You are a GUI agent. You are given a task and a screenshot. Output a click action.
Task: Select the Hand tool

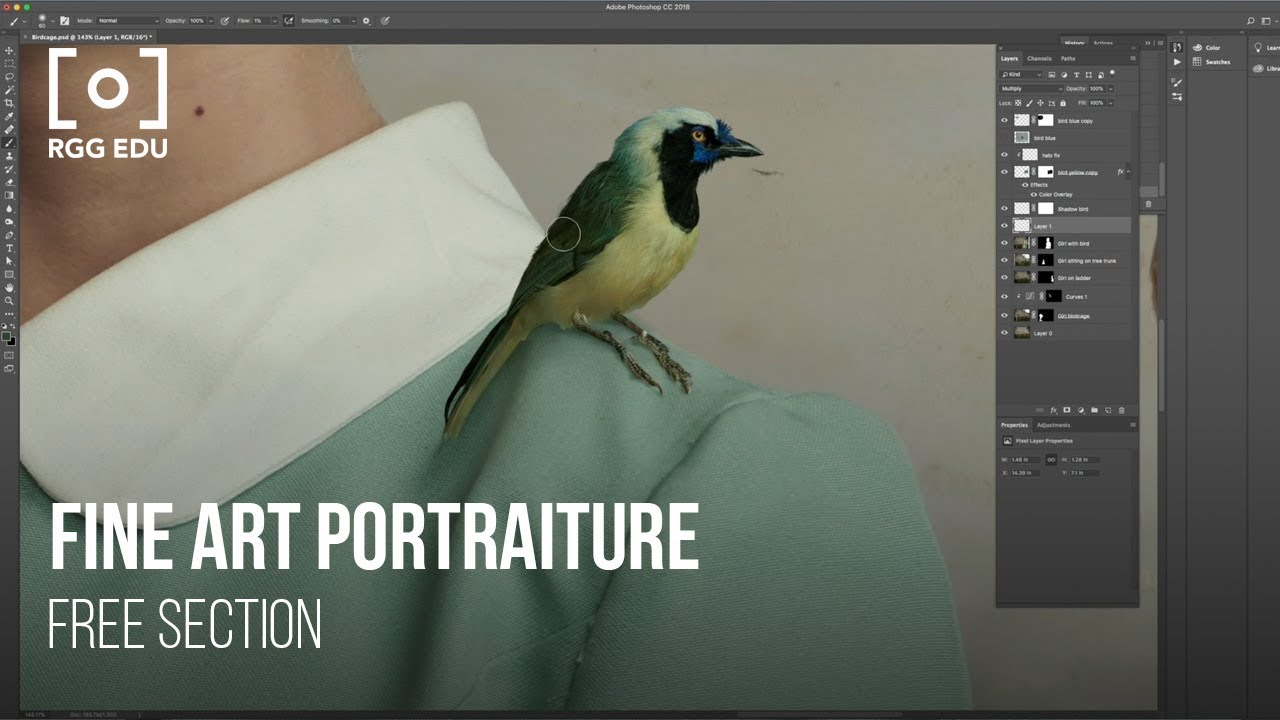coord(10,287)
